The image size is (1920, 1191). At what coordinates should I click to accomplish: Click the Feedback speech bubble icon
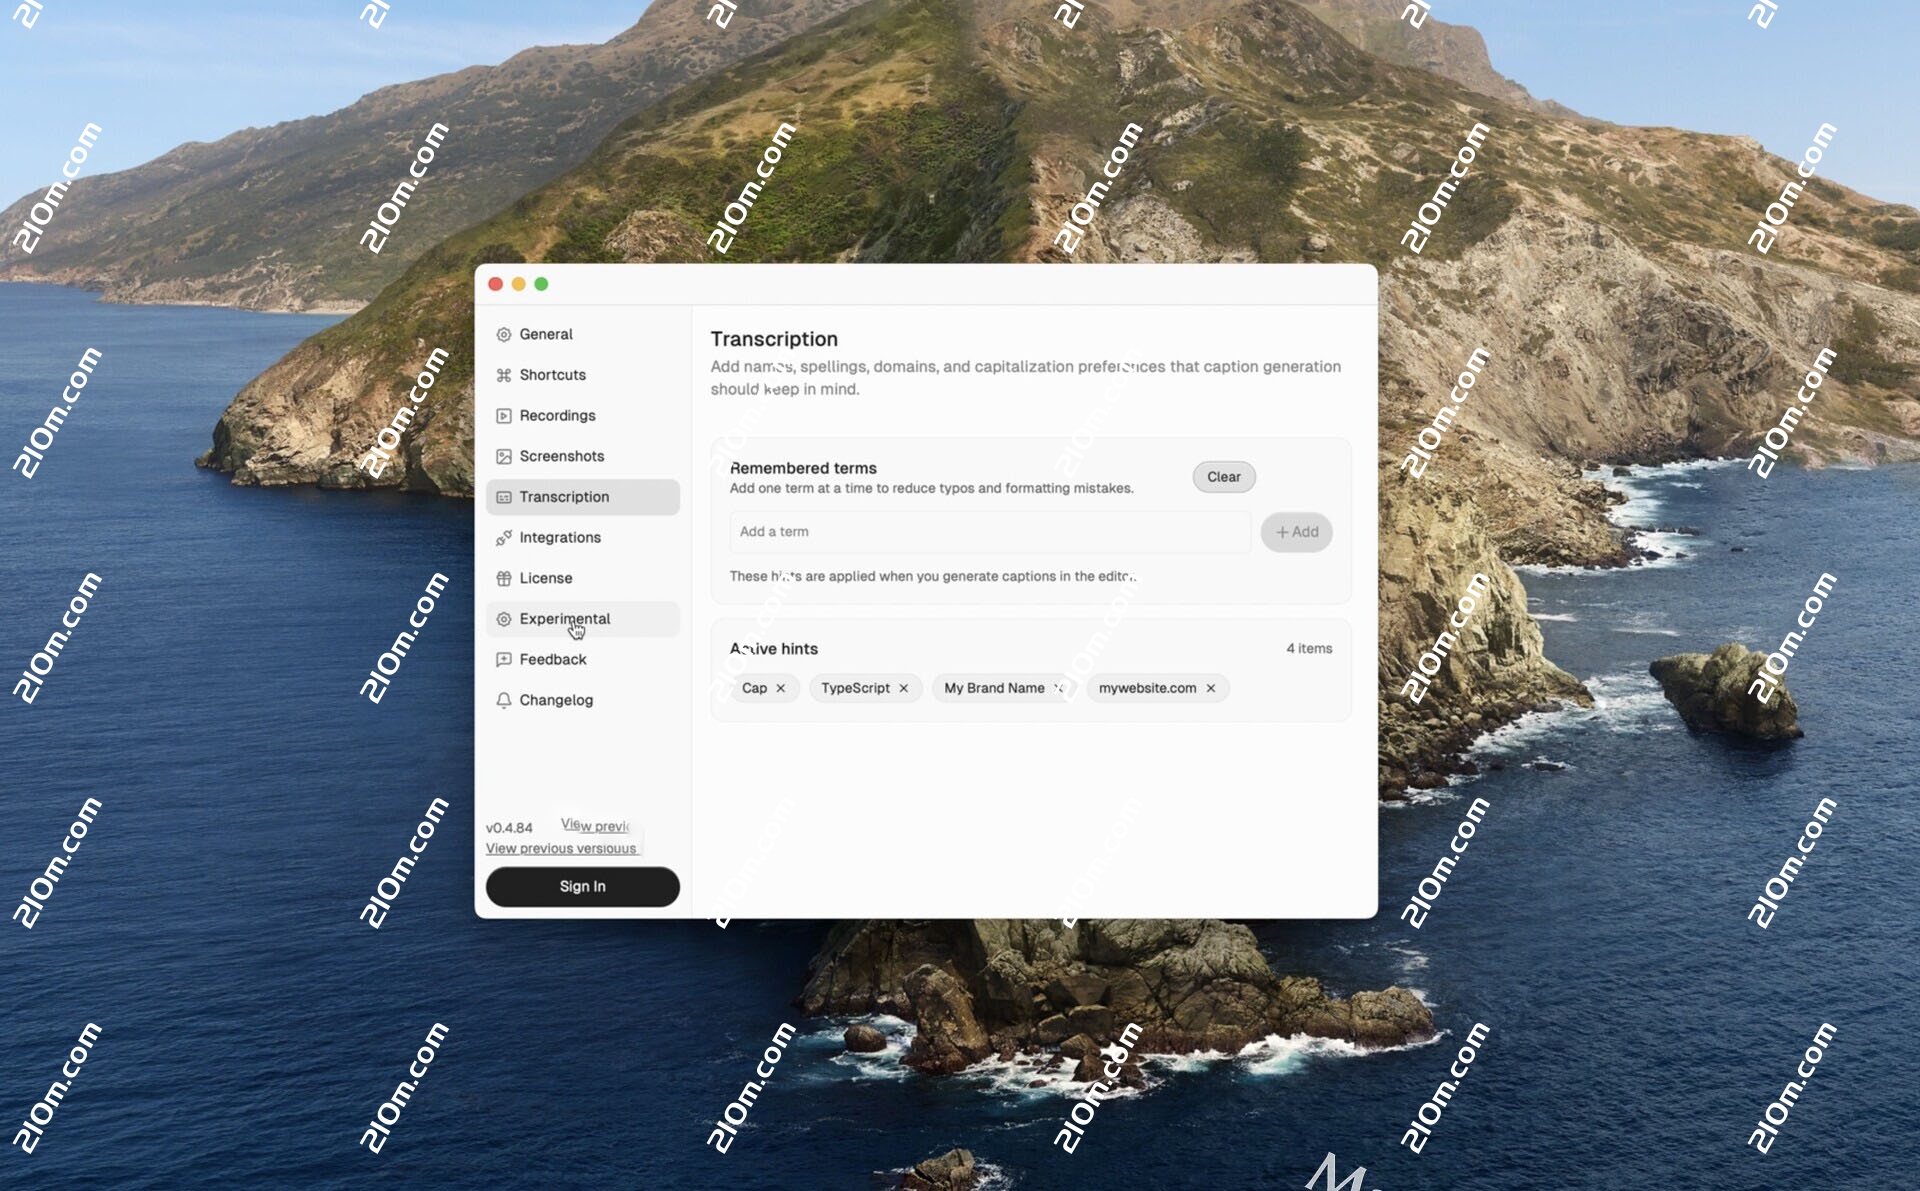(x=504, y=660)
